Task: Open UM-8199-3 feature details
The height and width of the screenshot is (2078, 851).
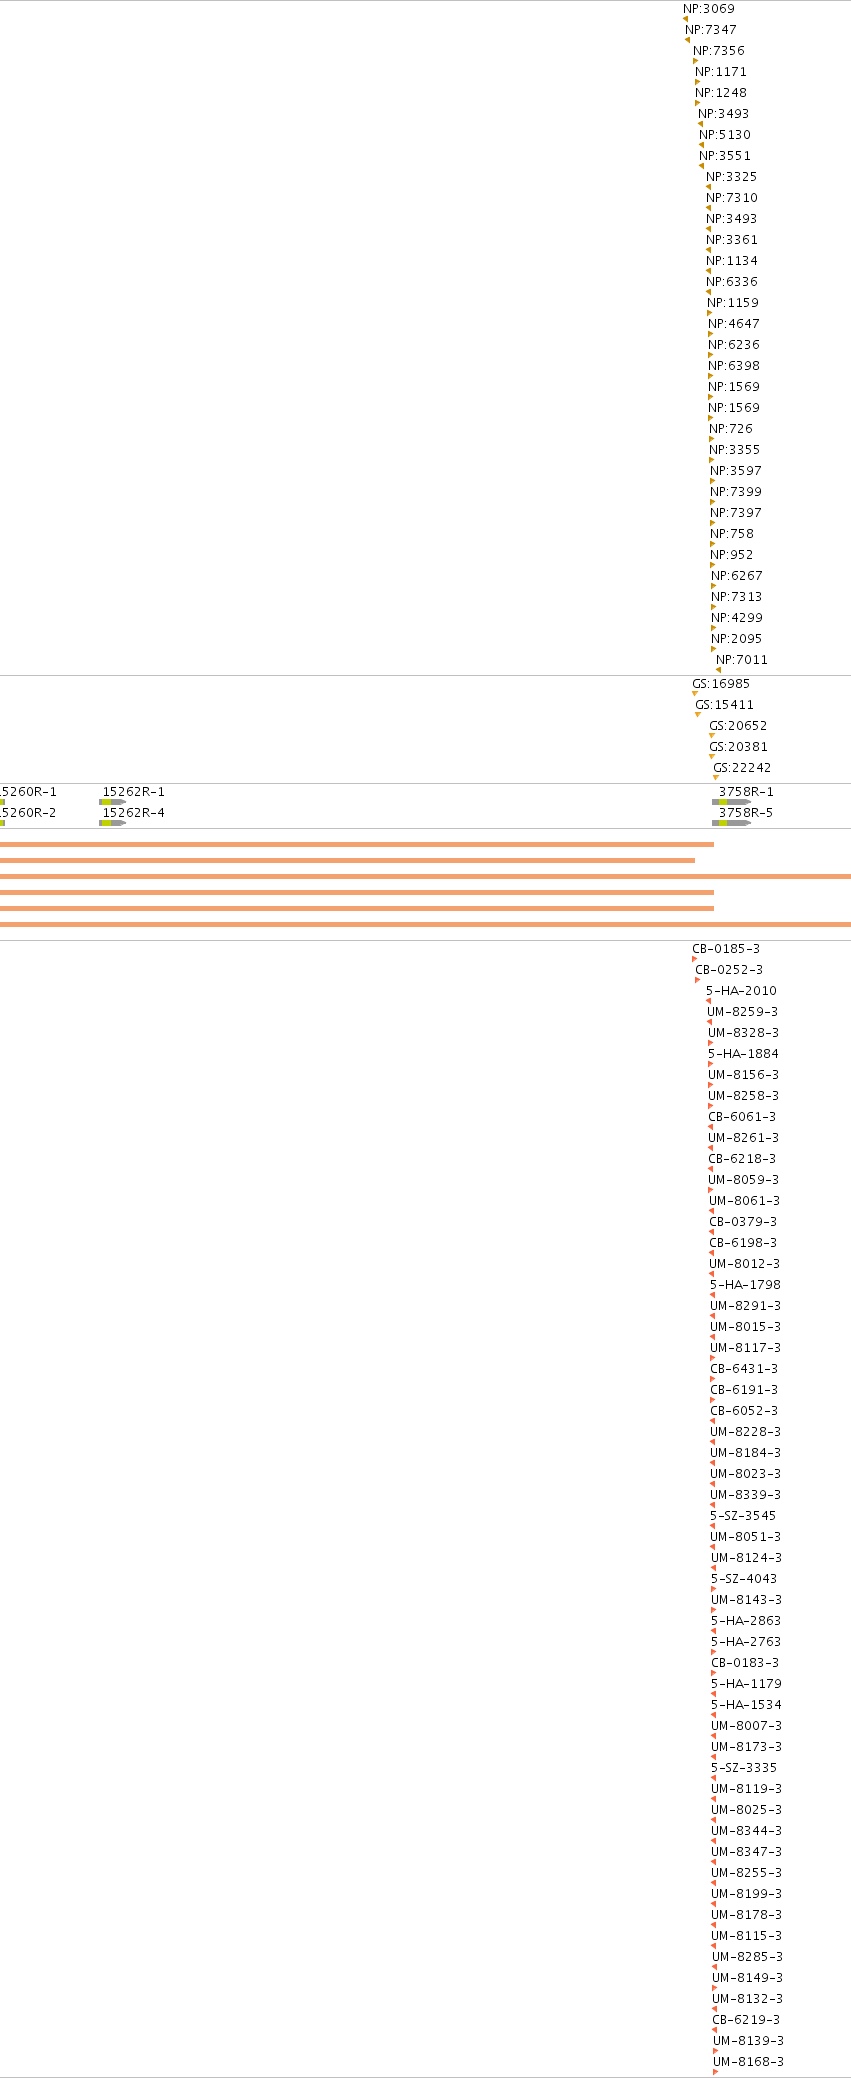Action: point(747,1894)
